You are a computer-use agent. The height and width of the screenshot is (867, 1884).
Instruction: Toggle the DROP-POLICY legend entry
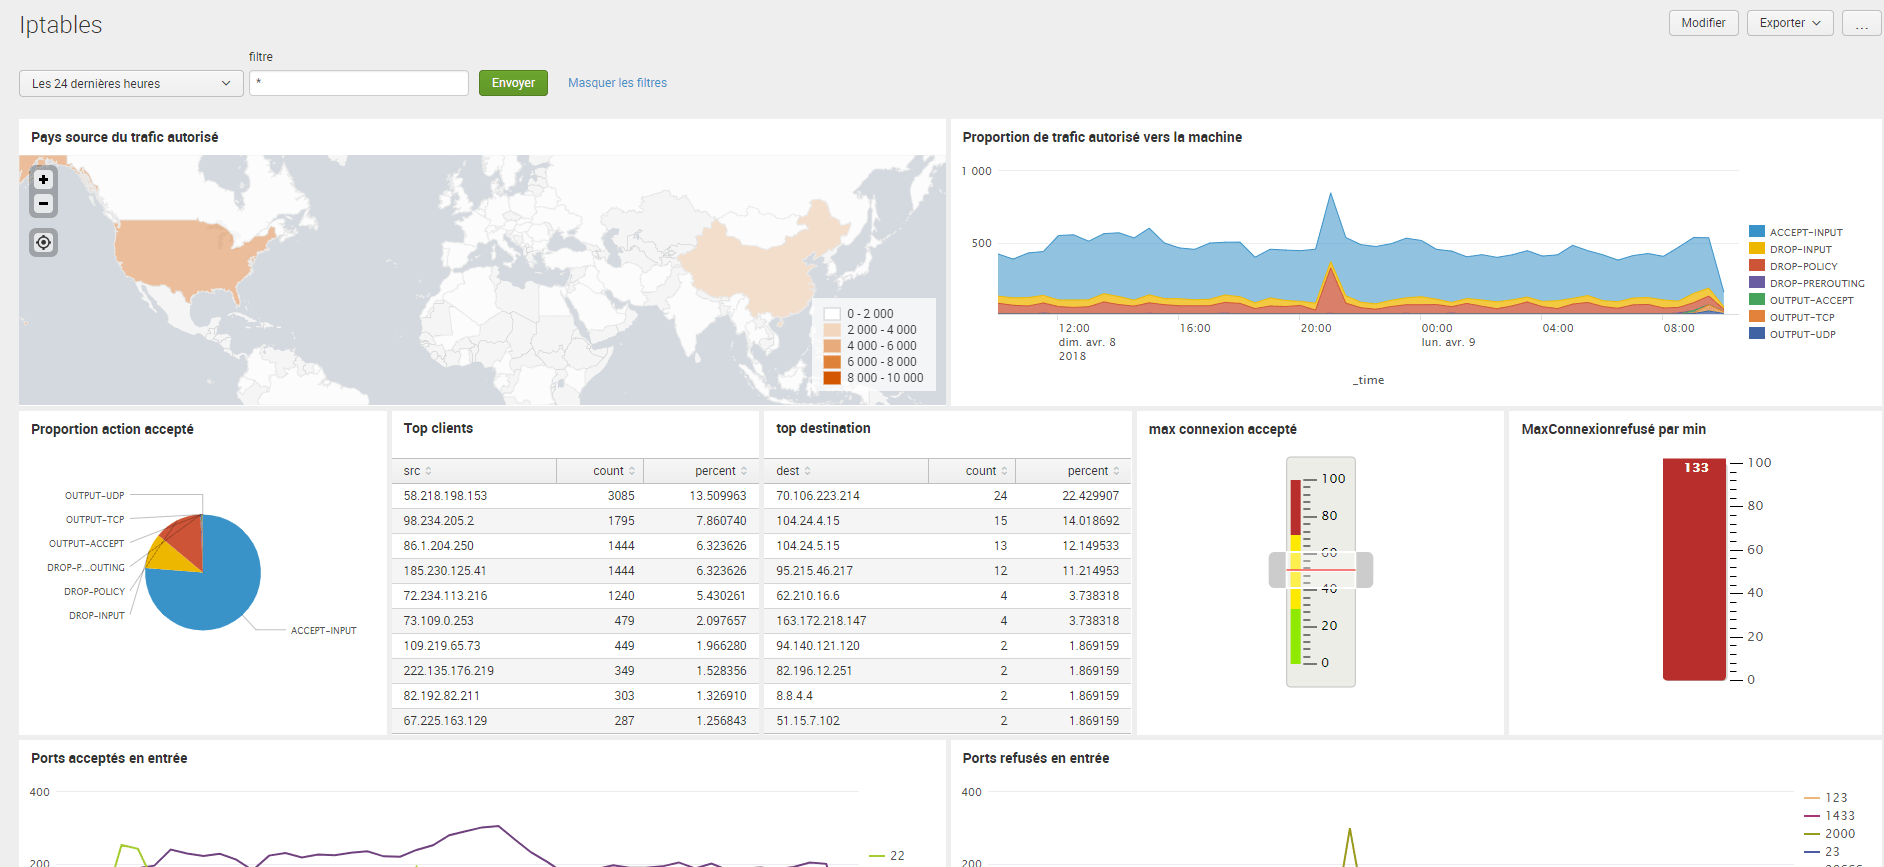click(x=1794, y=266)
